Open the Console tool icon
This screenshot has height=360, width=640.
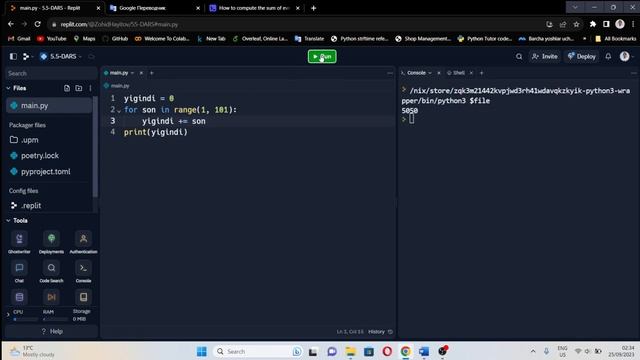point(83,271)
